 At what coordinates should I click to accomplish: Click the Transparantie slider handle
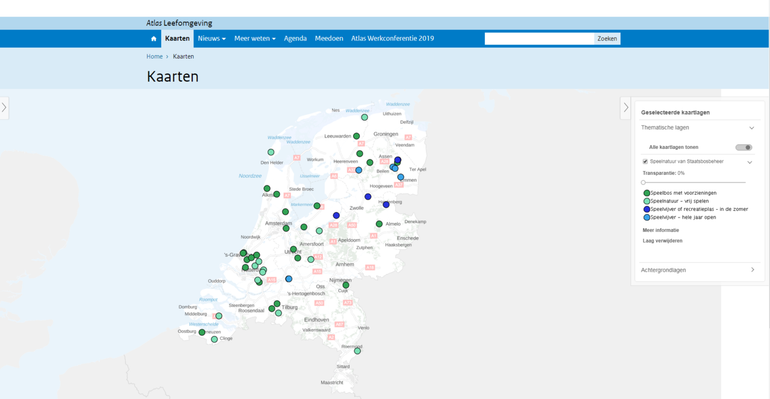pos(643,183)
